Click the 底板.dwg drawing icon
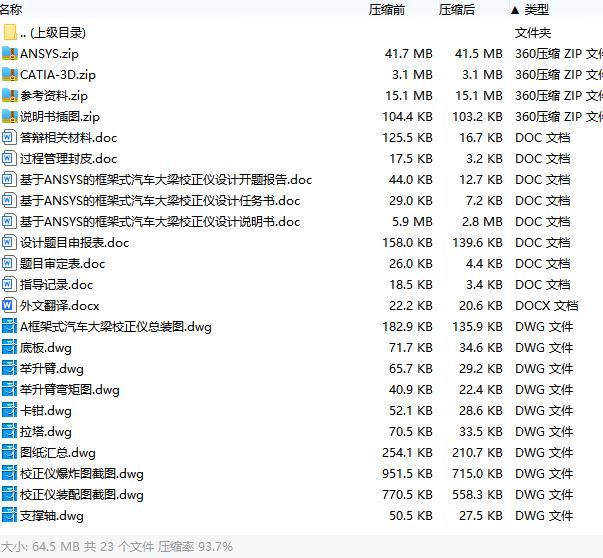 9,348
